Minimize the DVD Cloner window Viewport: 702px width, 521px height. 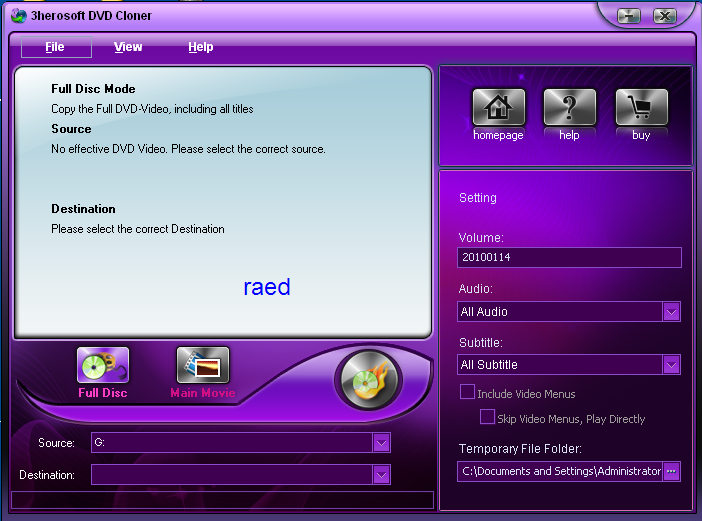coord(629,15)
